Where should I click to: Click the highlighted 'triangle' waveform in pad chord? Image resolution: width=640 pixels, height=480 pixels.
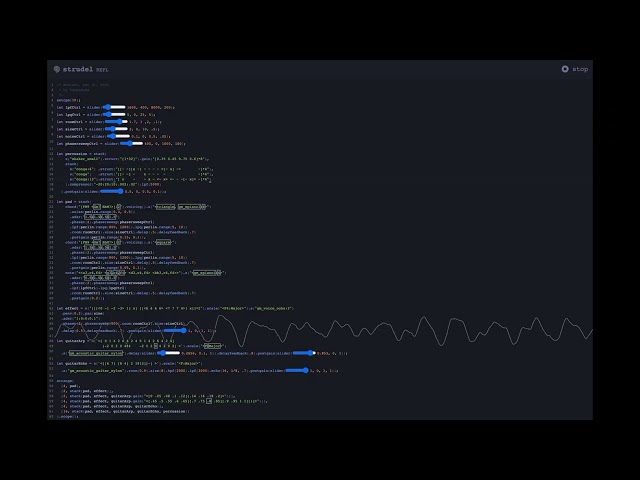click(165, 207)
